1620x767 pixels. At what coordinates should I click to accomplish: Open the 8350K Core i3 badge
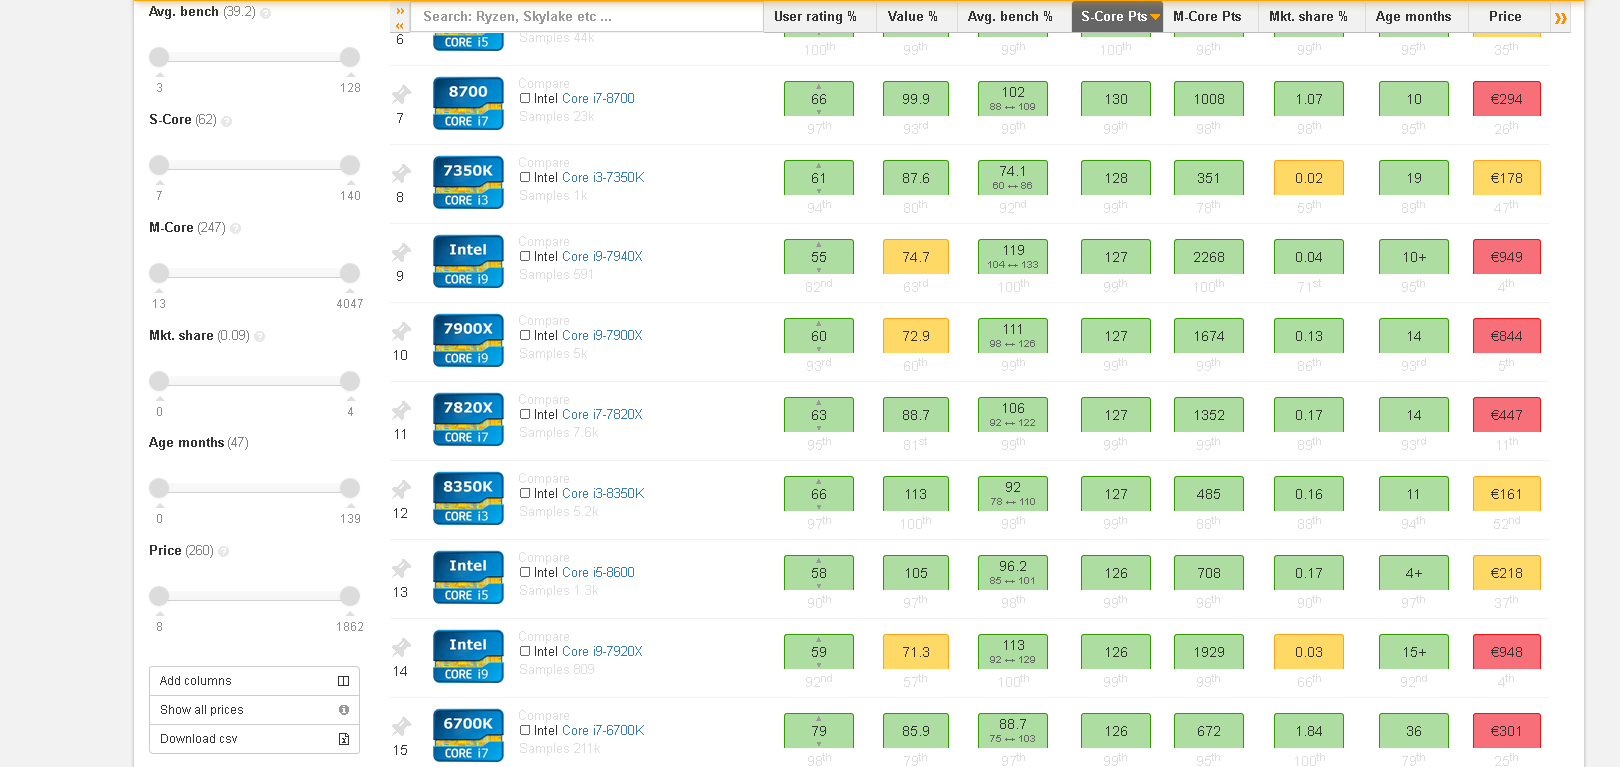(468, 499)
